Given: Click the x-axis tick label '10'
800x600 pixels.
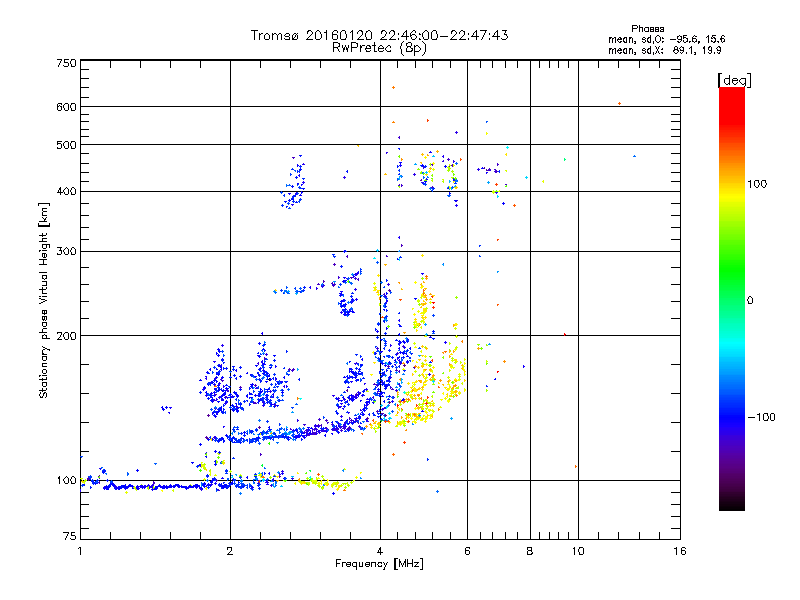Looking at the screenshot, I should click(578, 551).
